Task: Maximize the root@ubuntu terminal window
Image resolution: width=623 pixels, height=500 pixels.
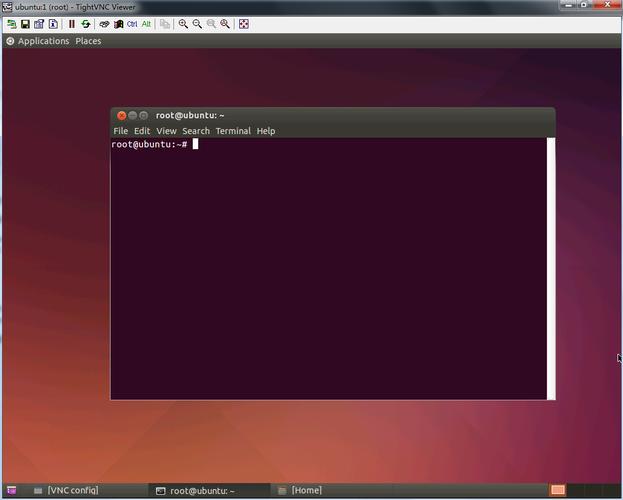Action: point(144,115)
